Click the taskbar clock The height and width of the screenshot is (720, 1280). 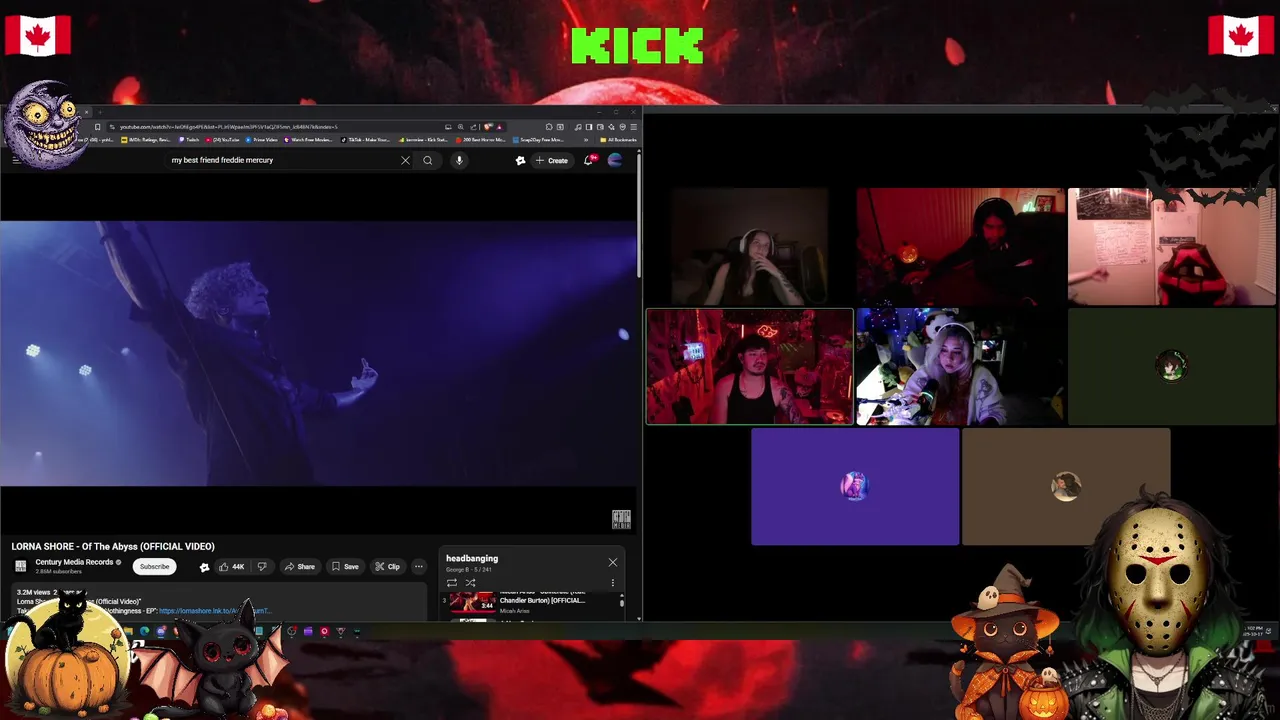[1254, 631]
